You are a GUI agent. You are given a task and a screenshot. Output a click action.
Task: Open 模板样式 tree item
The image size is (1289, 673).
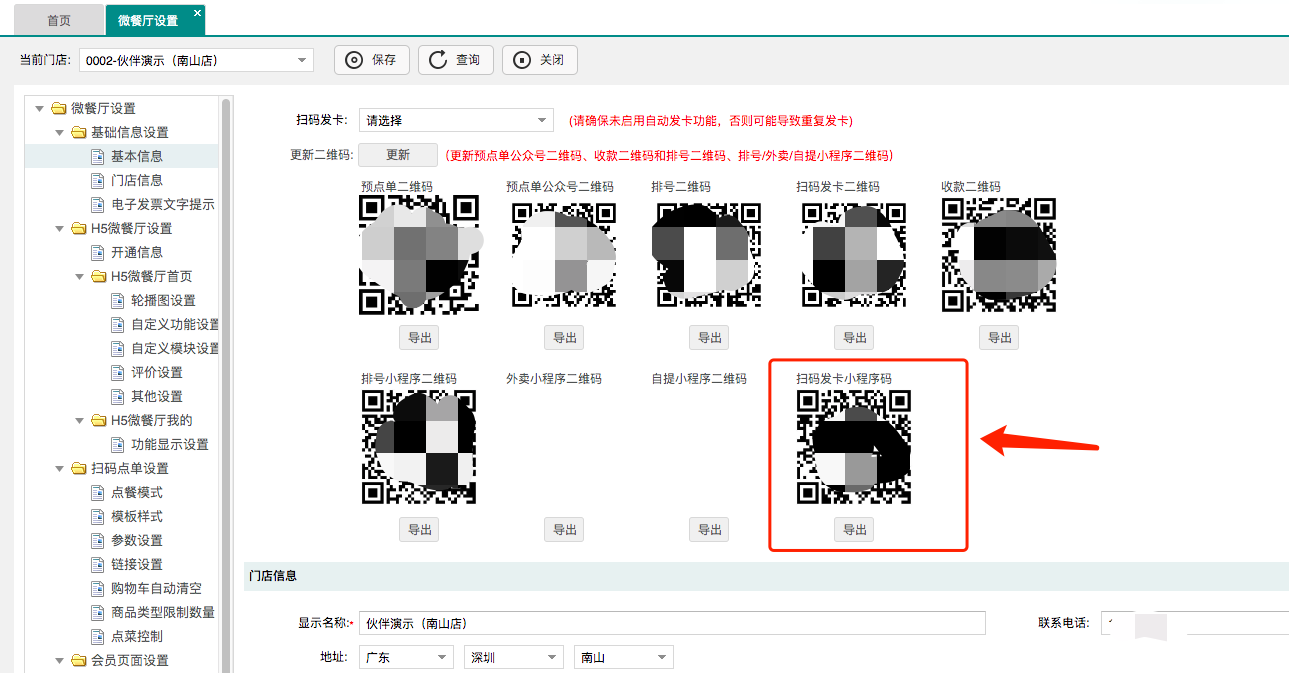[x=137, y=516]
